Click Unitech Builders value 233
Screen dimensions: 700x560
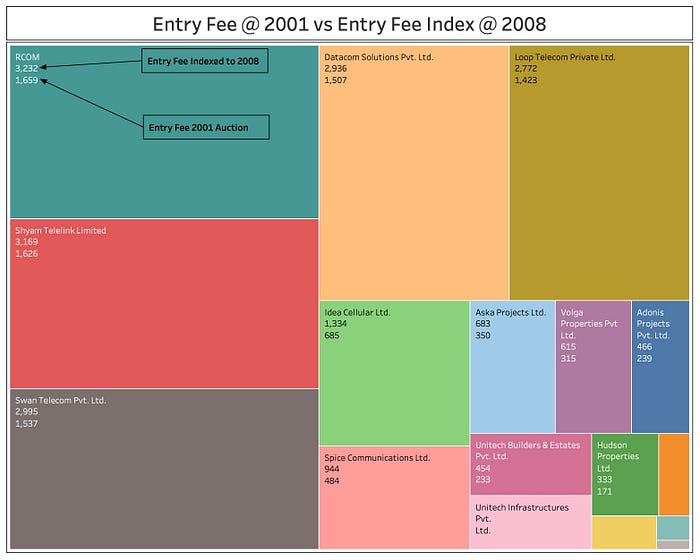(483, 480)
